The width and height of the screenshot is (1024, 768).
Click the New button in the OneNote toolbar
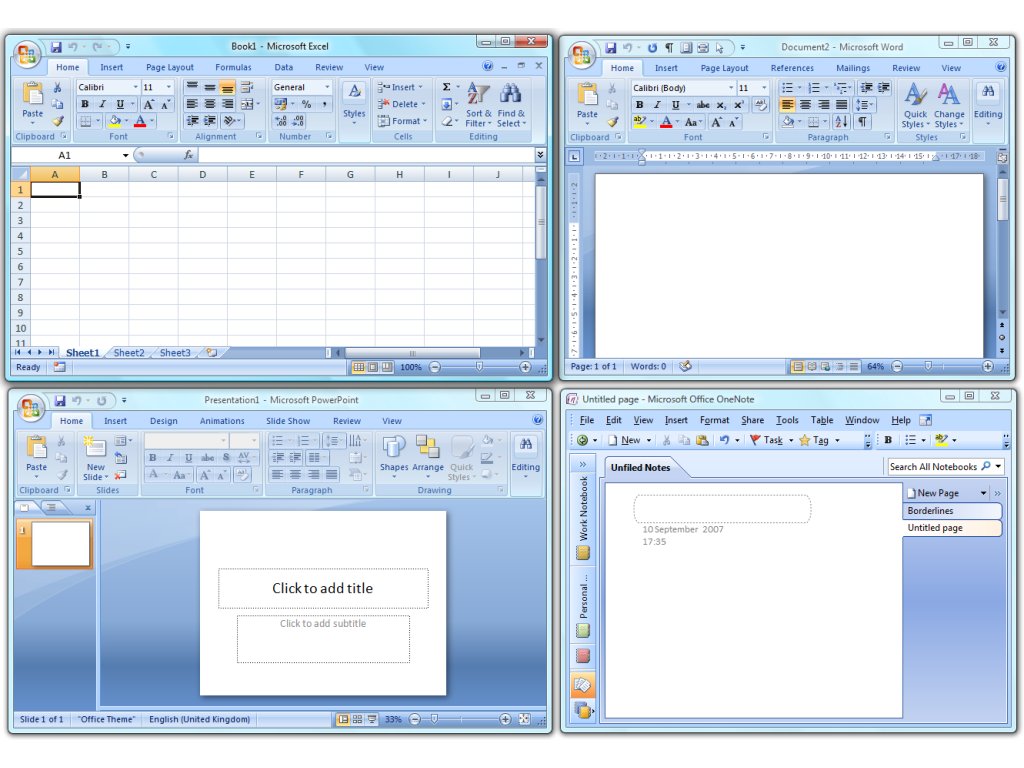(x=624, y=440)
